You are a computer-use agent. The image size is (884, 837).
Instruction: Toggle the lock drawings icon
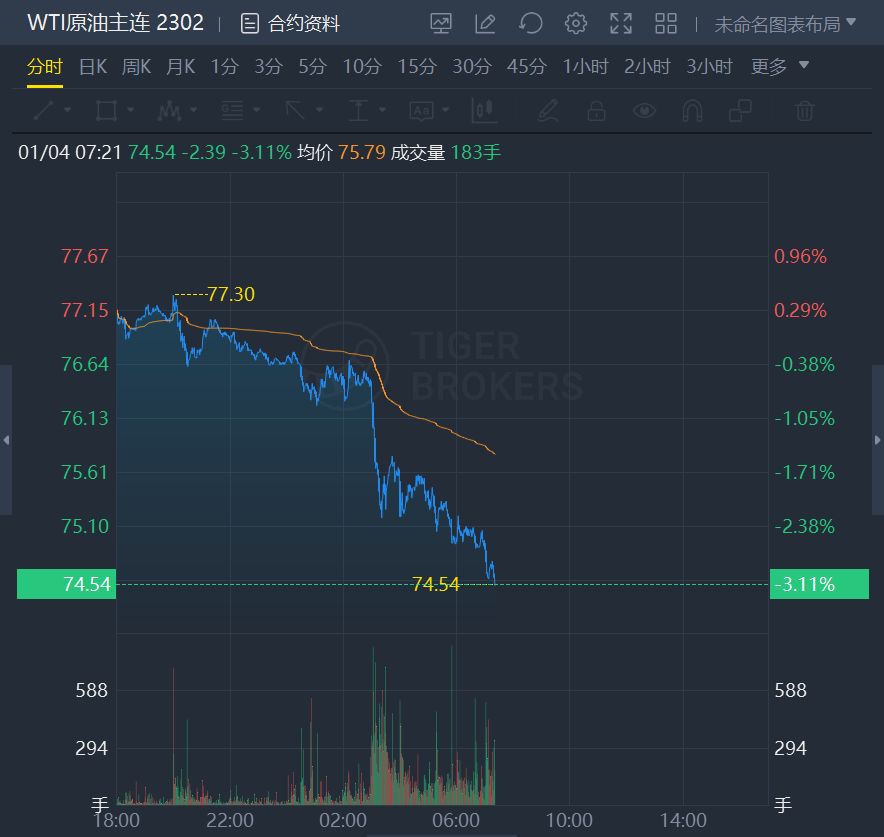click(x=596, y=110)
